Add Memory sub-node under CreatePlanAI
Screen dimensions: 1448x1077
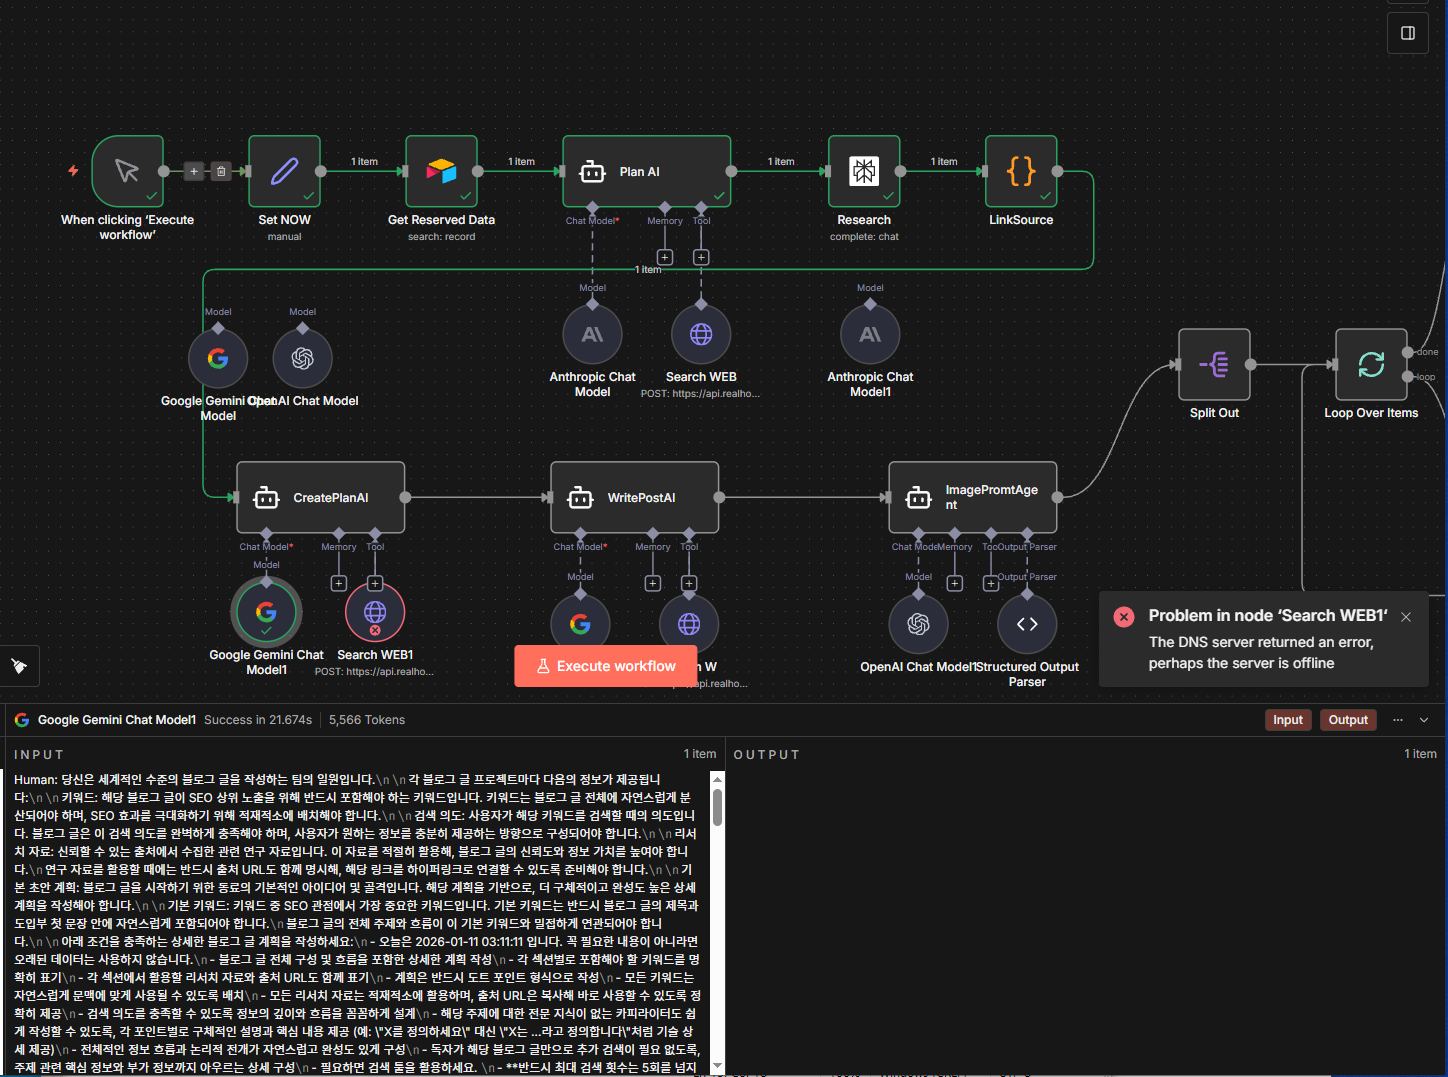click(x=338, y=583)
